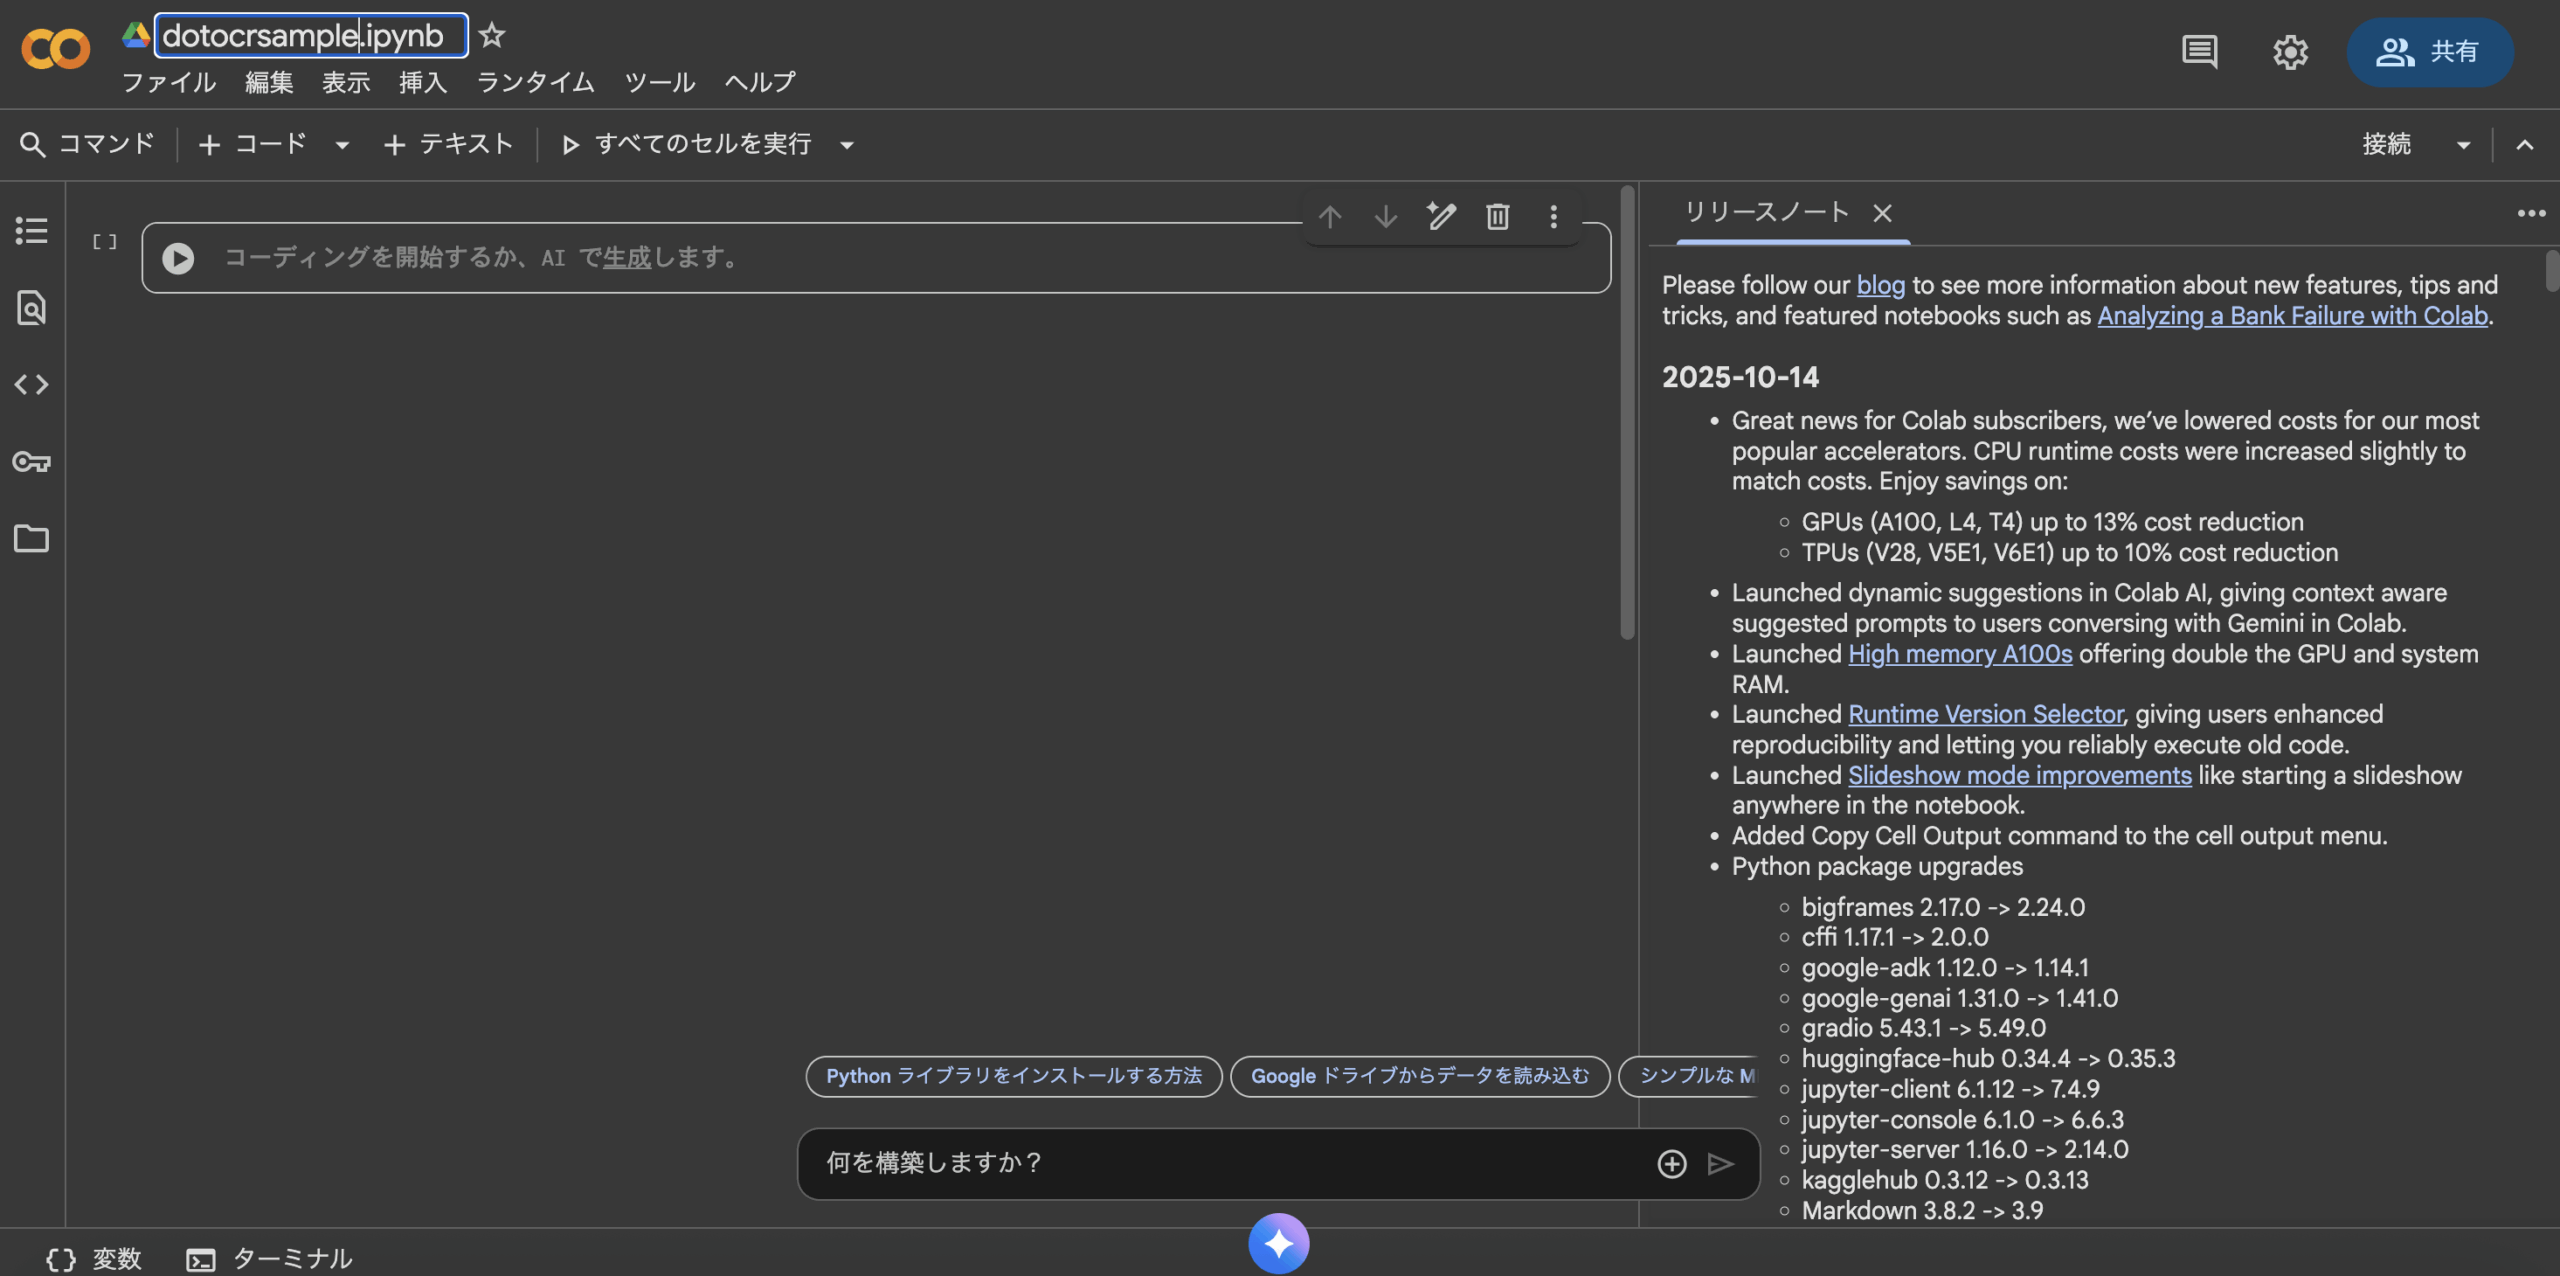
Task: Open the comments icon in header
Action: tap(2199, 51)
